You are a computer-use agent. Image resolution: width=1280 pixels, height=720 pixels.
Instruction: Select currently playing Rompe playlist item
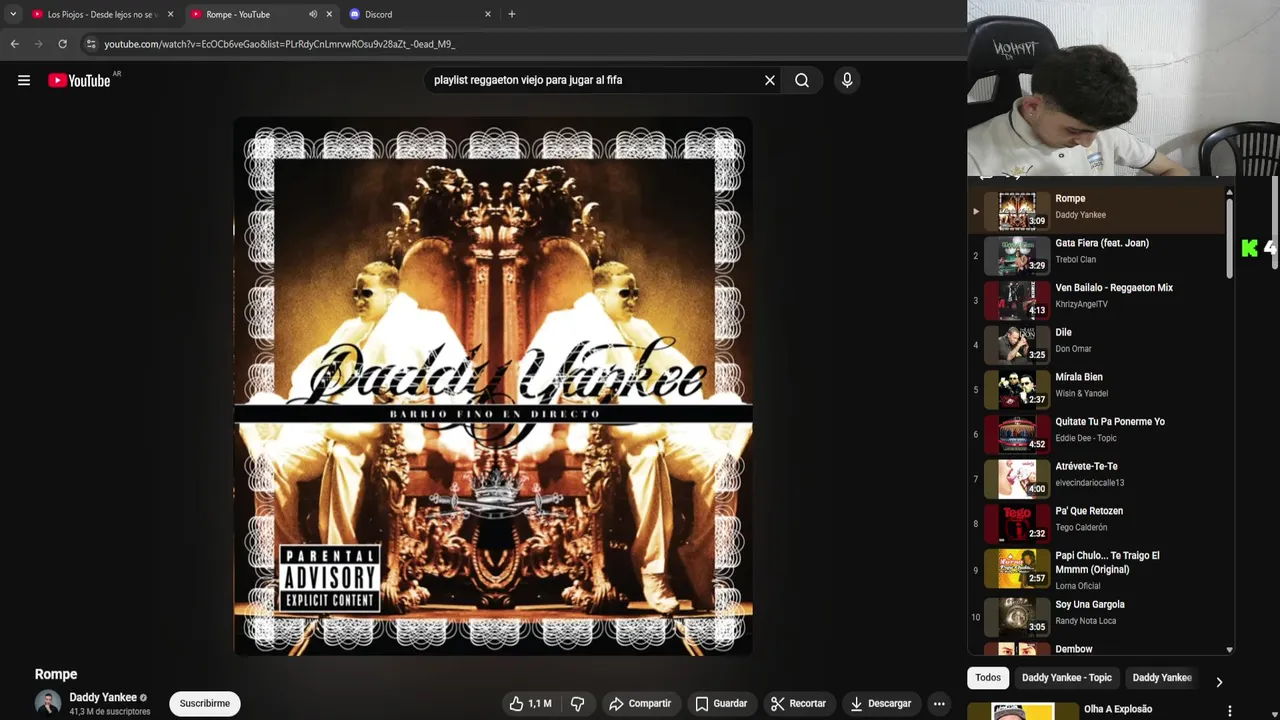tap(1097, 211)
